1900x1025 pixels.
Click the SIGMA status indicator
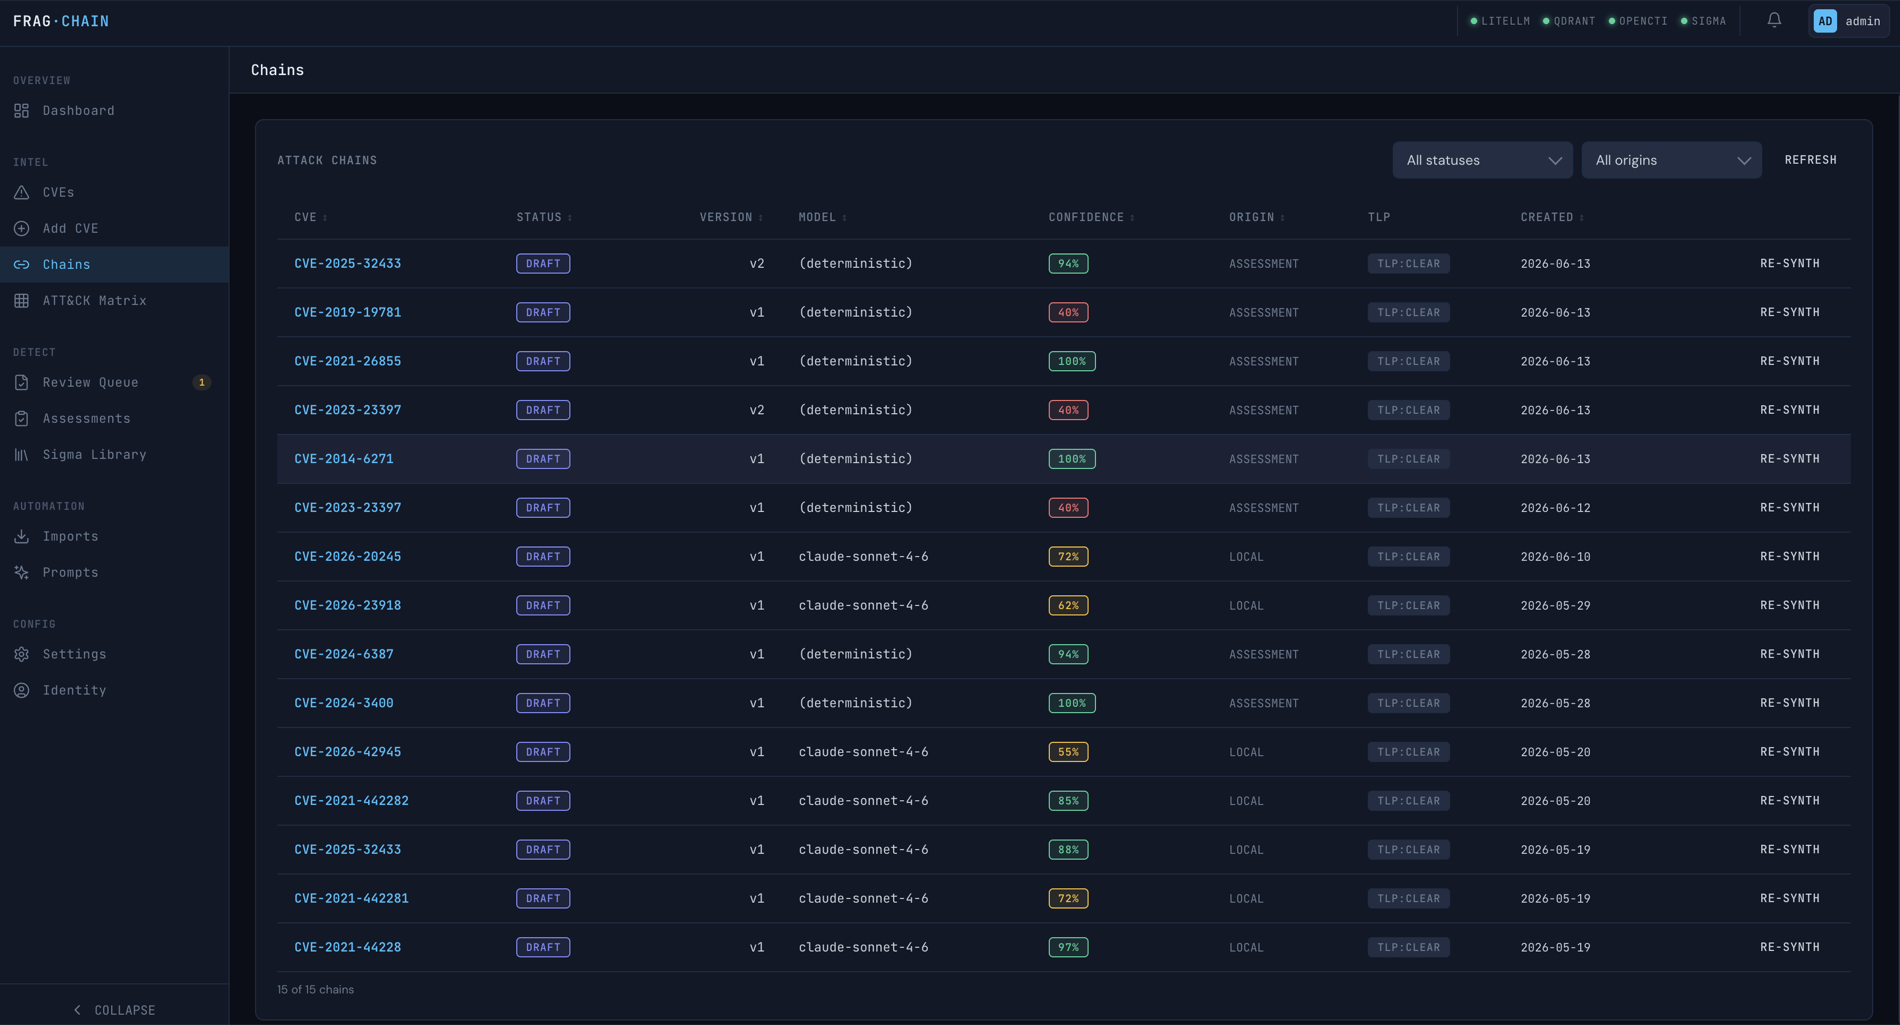coord(1703,21)
